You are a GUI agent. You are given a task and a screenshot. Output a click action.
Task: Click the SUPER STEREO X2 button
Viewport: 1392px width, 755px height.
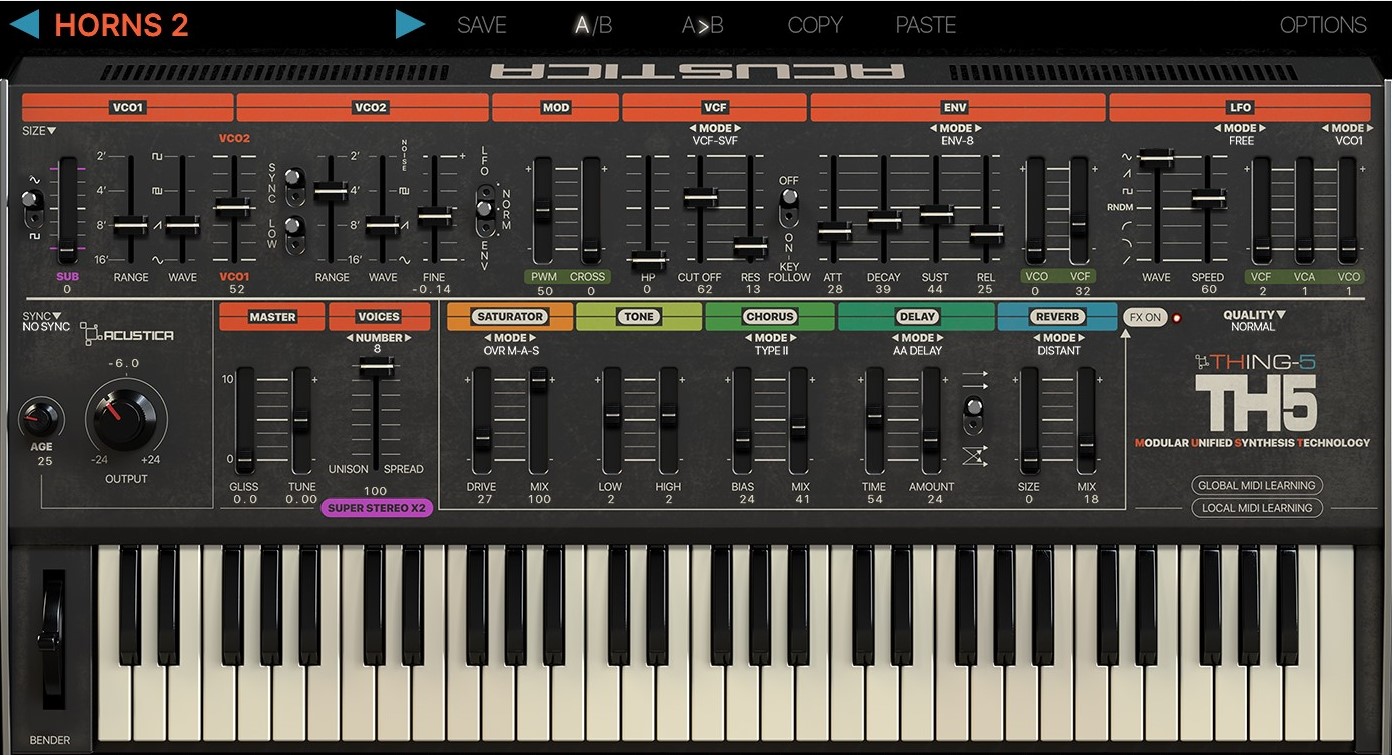[x=377, y=507]
